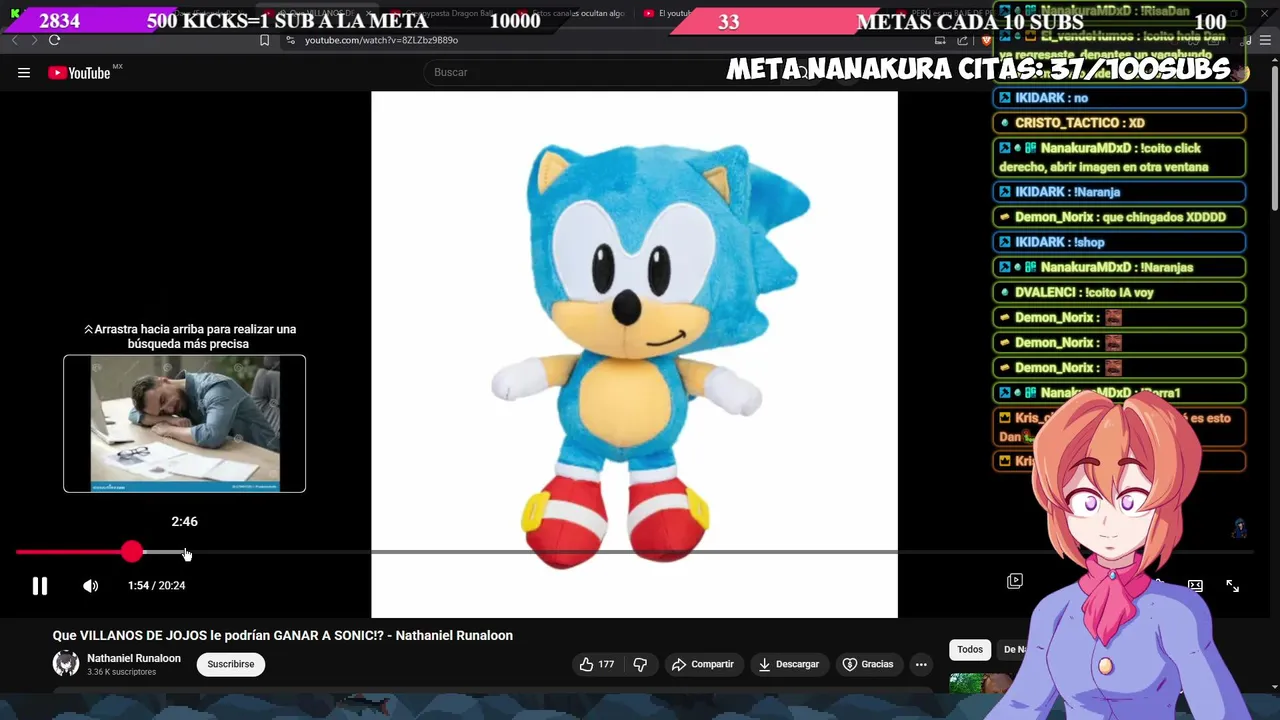The width and height of the screenshot is (1280, 720).
Task: Dislike the video with the thumbs-down icon
Action: click(x=641, y=664)
